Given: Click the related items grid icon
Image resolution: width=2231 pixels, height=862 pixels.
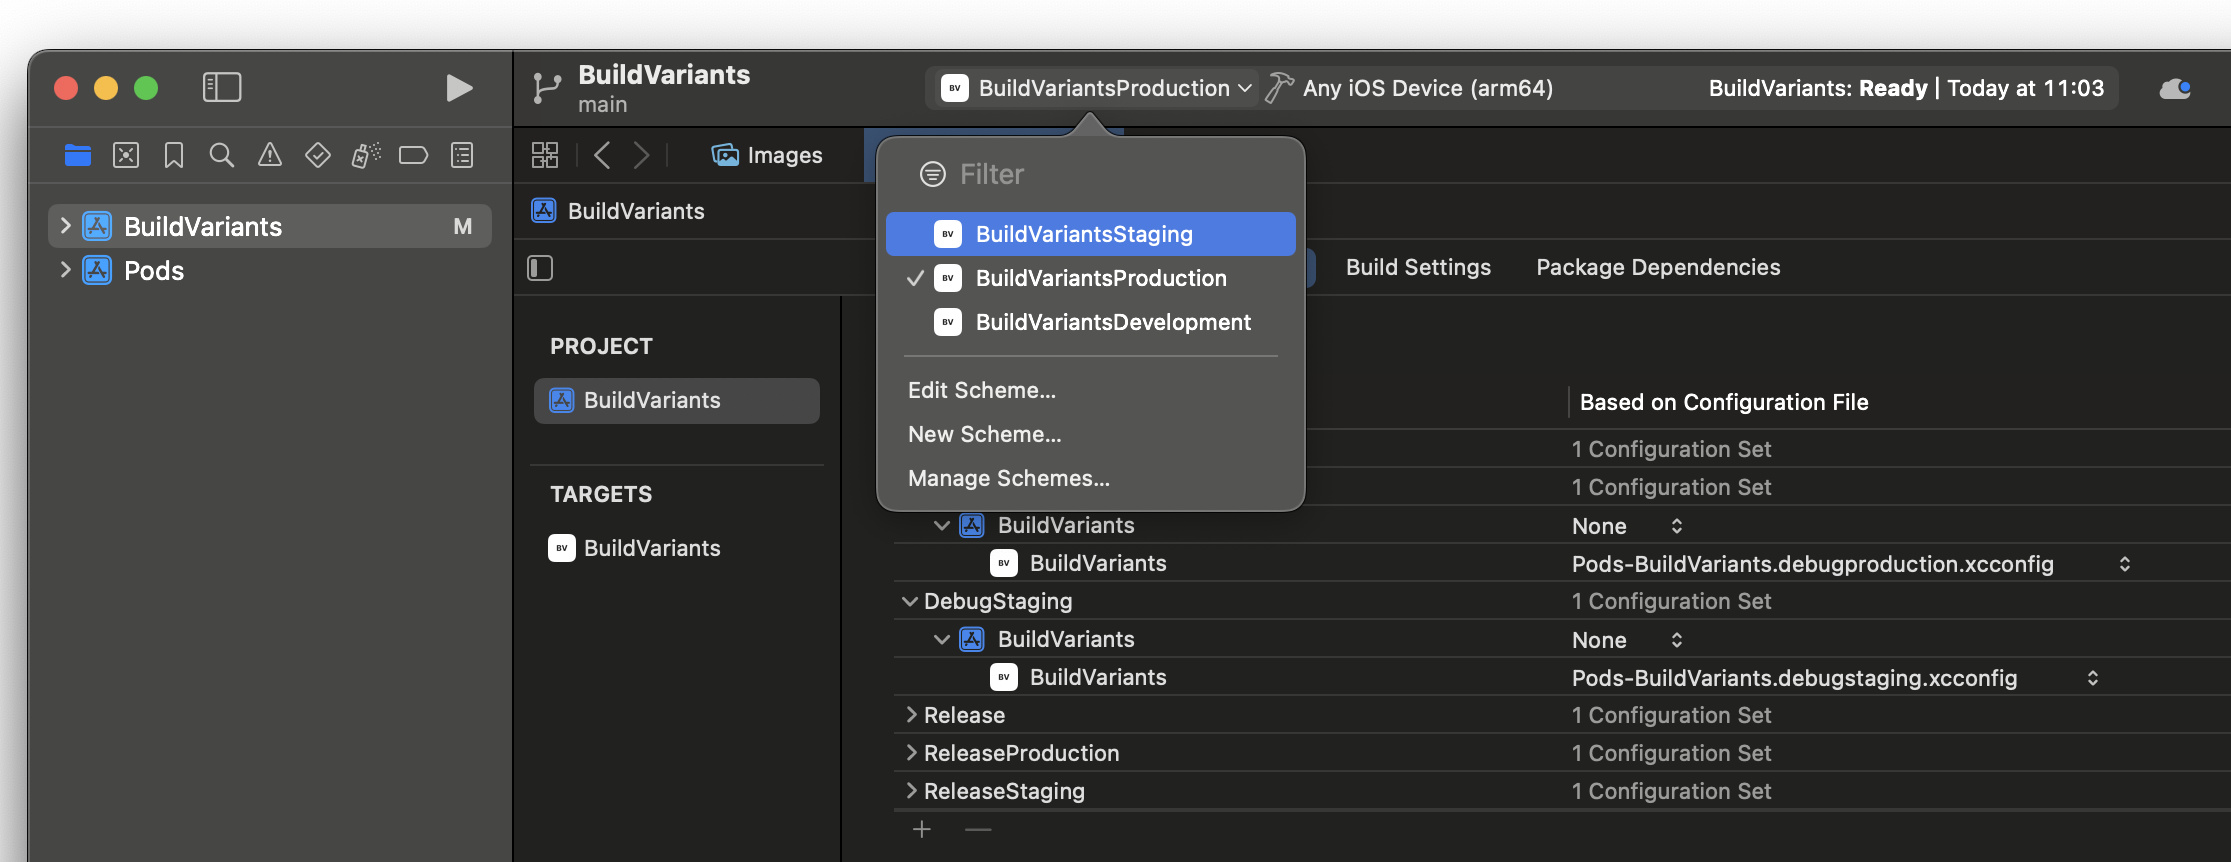Looking at the screenshot, I should click(x=545, y=155).
